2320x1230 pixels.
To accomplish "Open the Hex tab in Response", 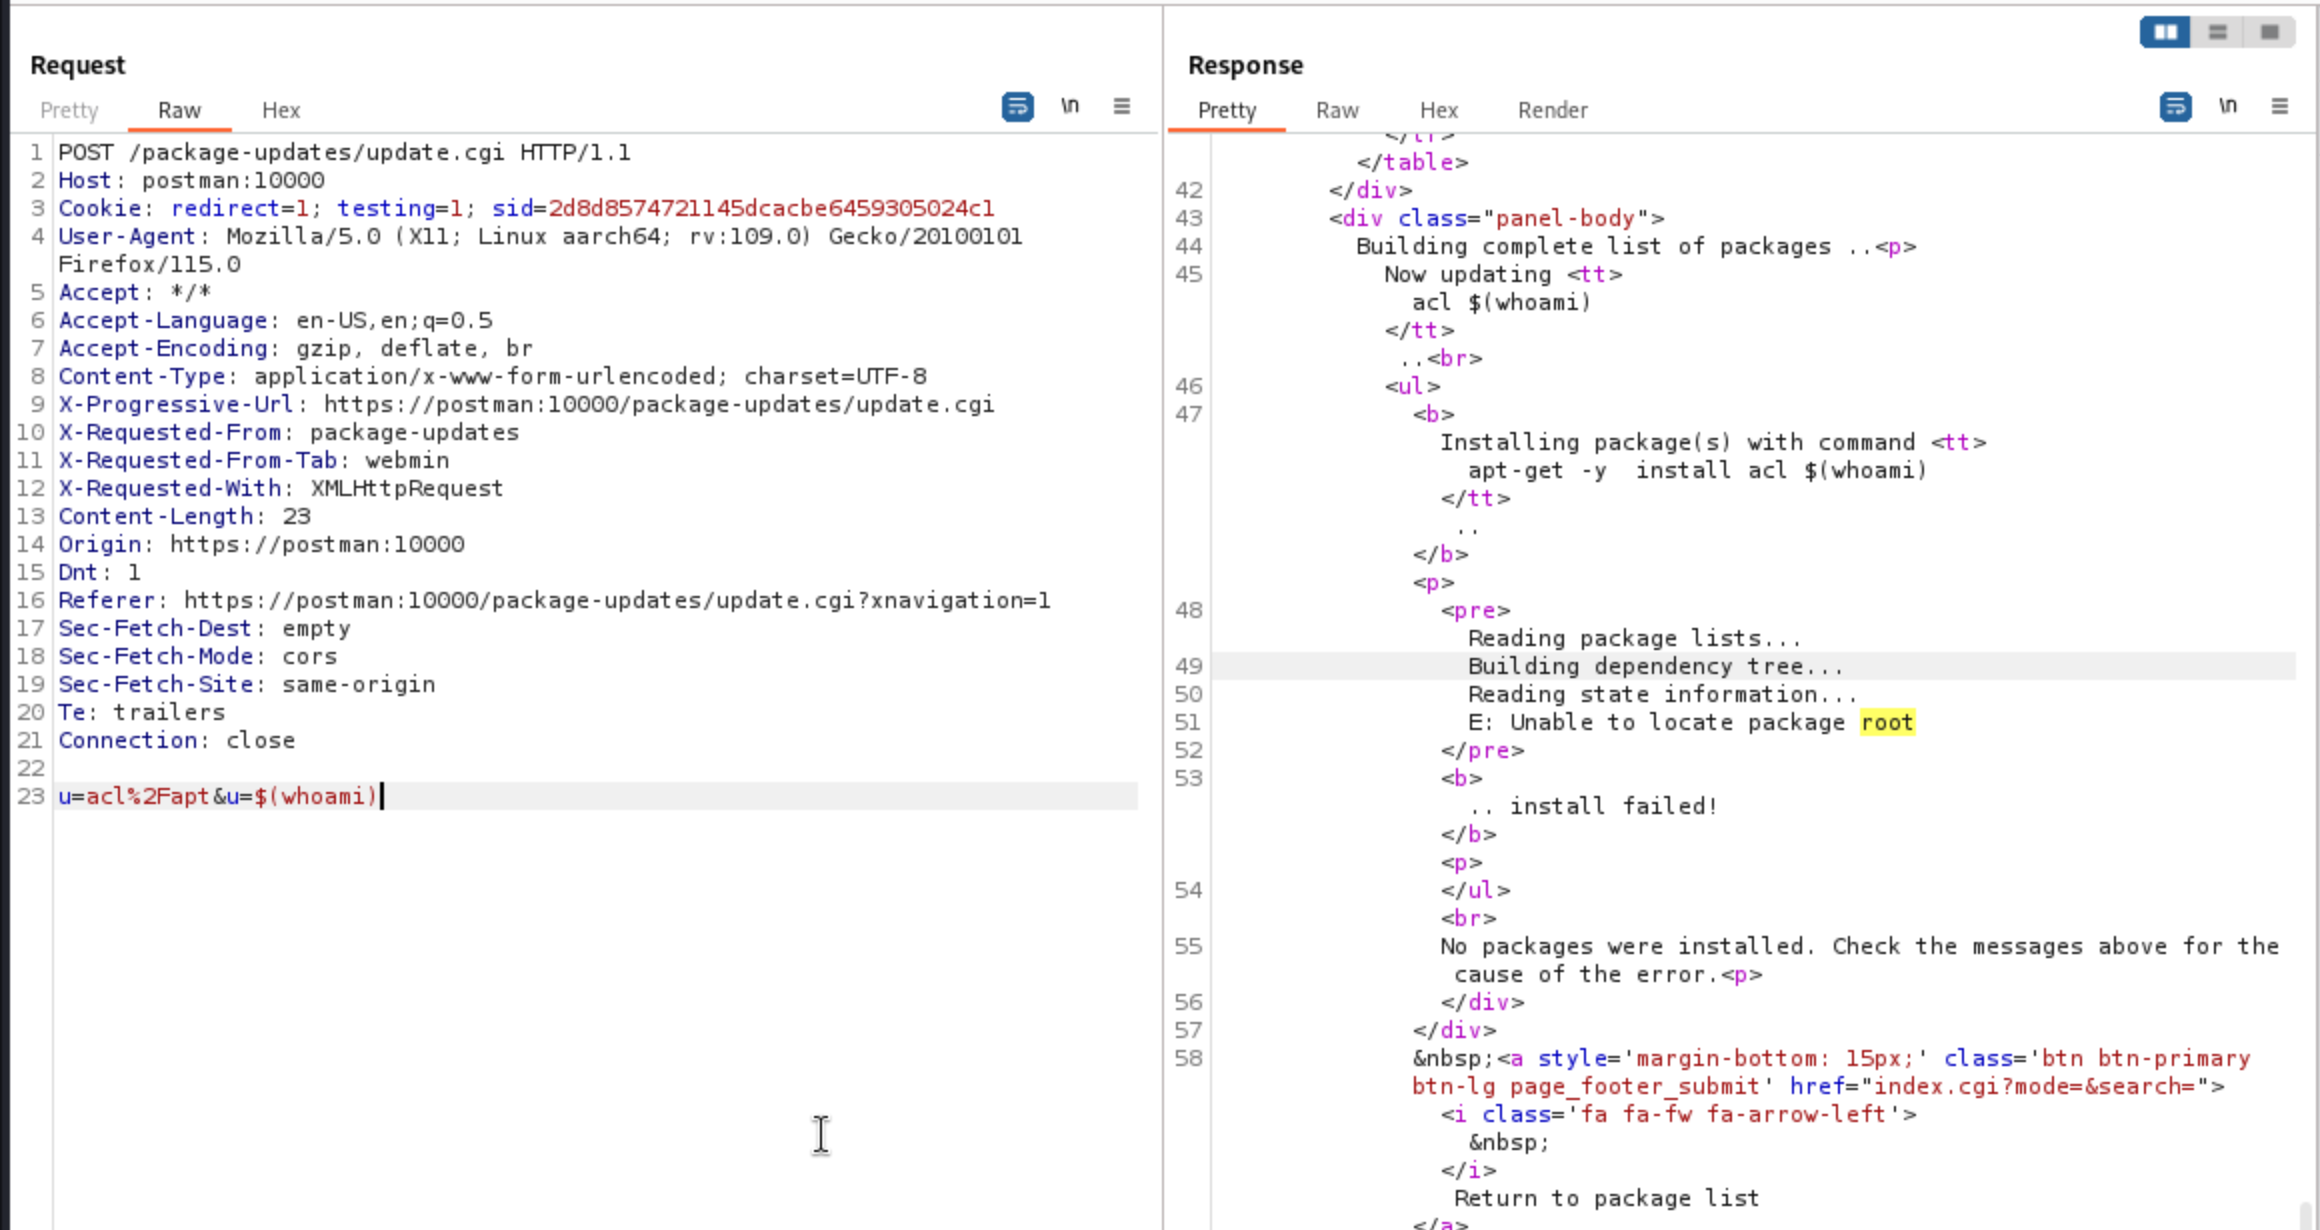I will 1438,110.
